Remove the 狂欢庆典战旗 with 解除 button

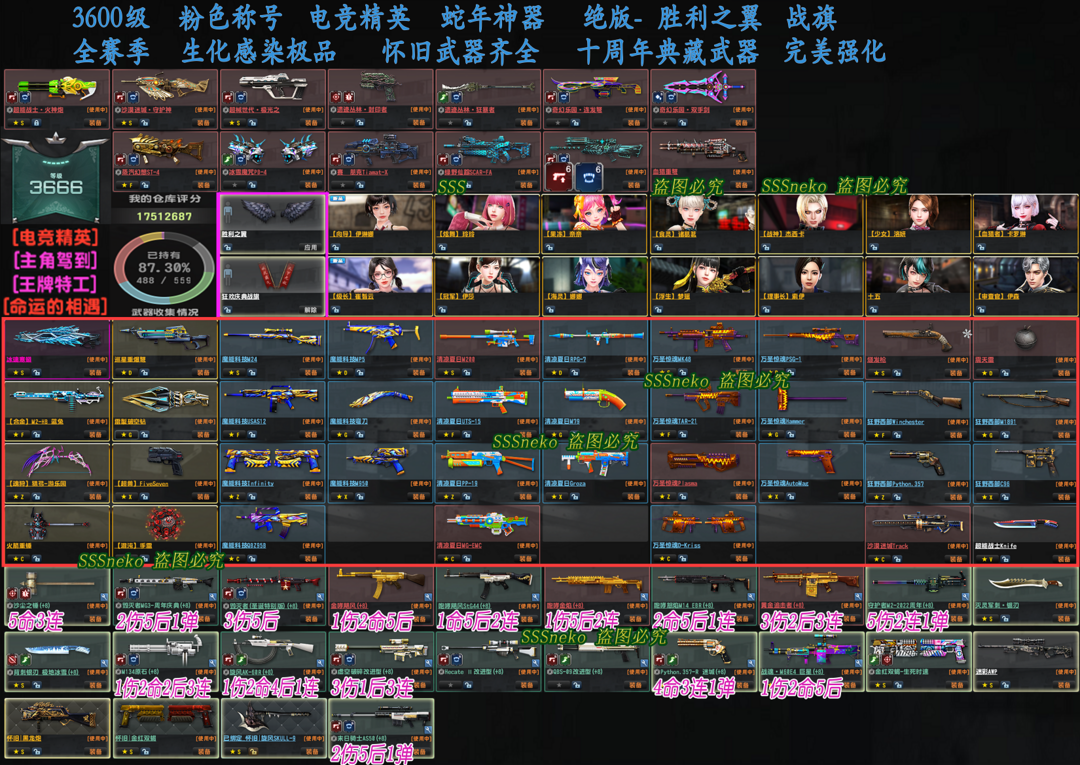tap(311, 310)
